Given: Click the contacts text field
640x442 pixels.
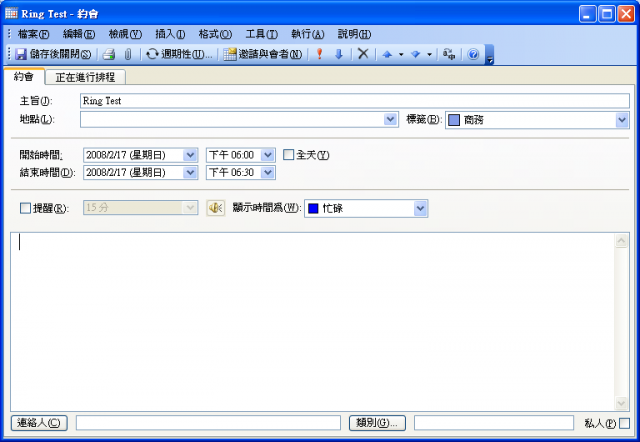Looking at the screenshot, I should (x=208, y=423).
